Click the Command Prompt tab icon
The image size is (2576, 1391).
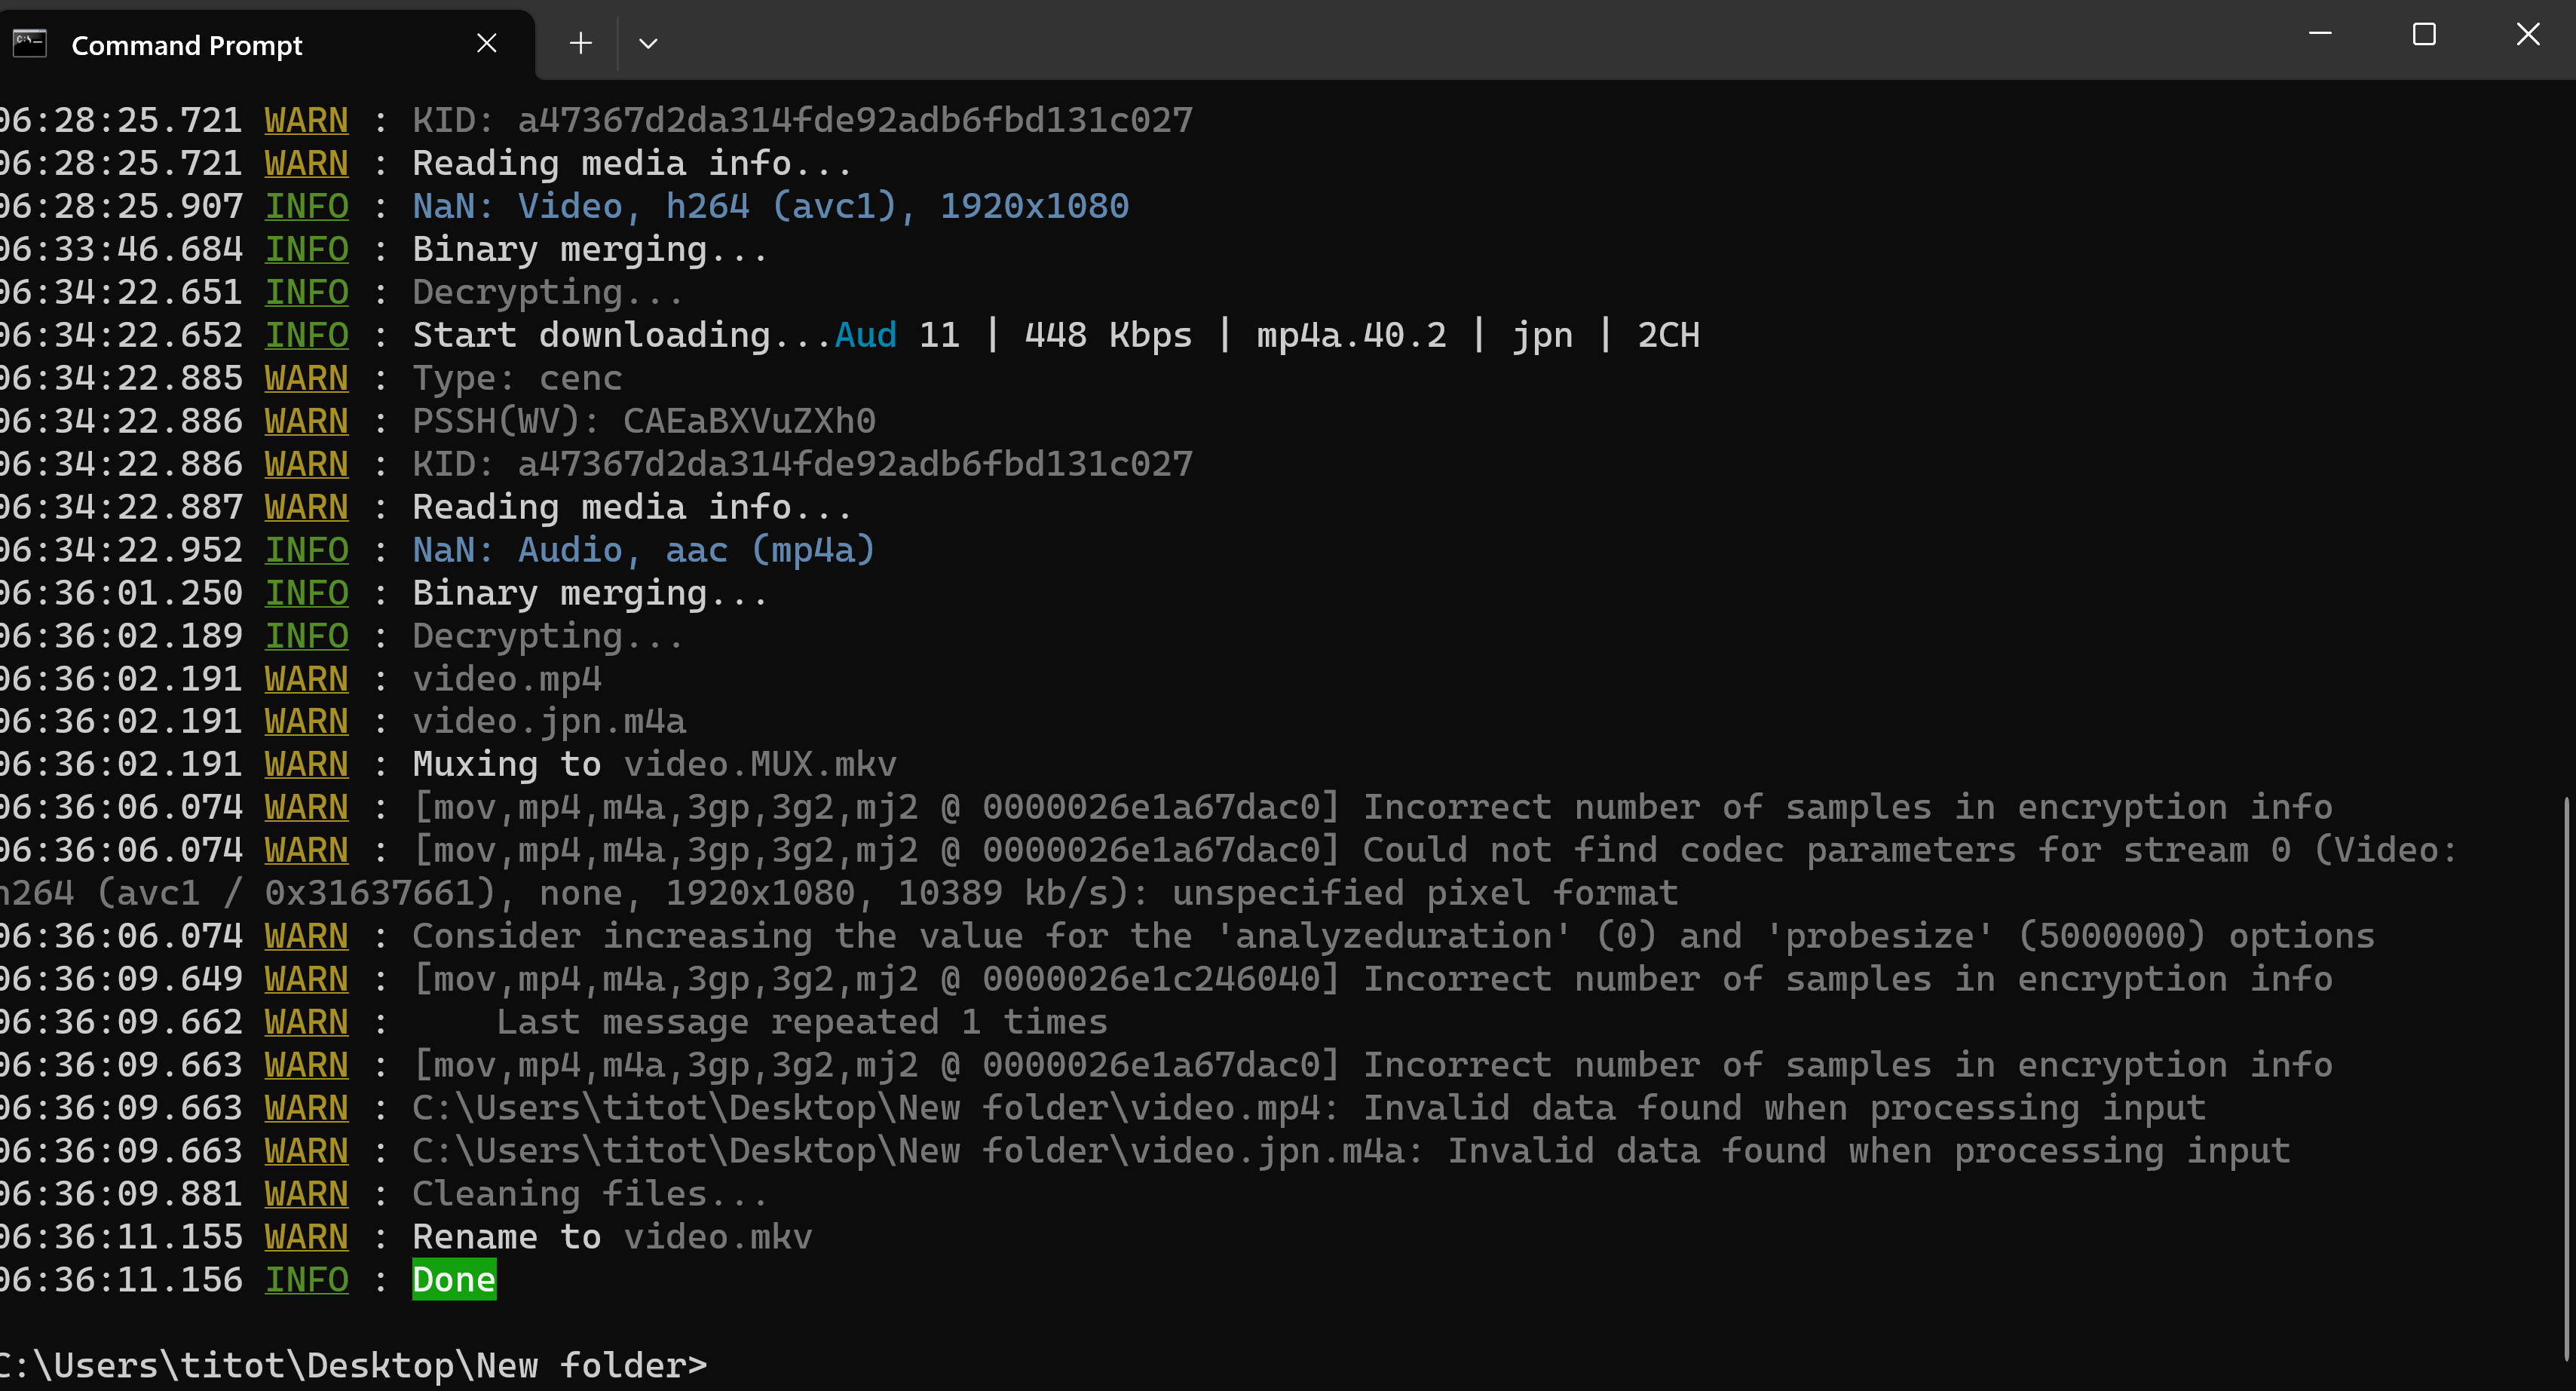(x=30, y=44)
